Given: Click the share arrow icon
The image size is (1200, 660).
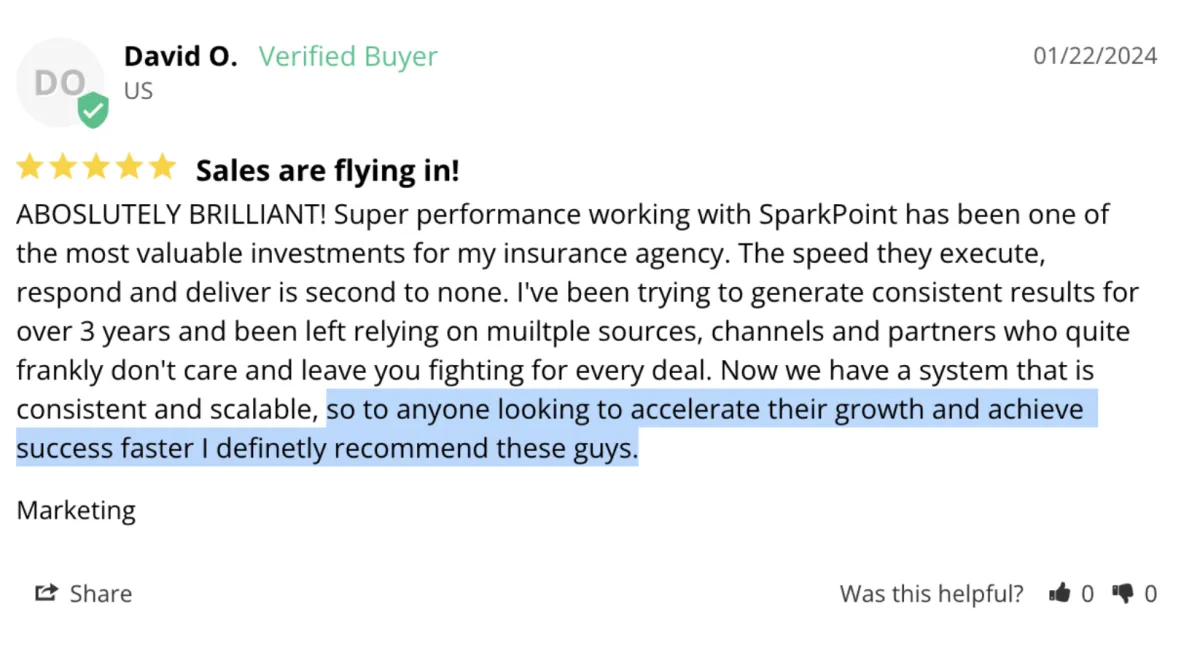Looking at the screenshot, I should tap(46, 593).
